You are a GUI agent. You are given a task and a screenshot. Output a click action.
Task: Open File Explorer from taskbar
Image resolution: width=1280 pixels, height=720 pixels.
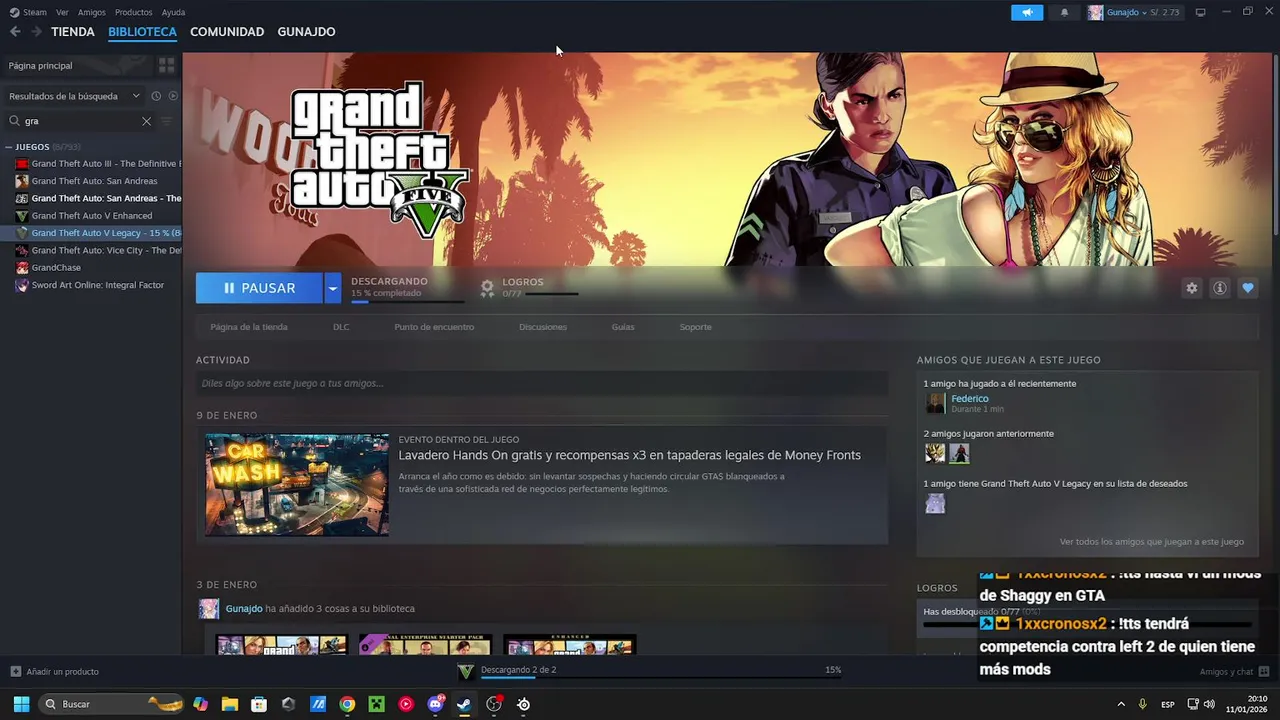coord(229,704)
